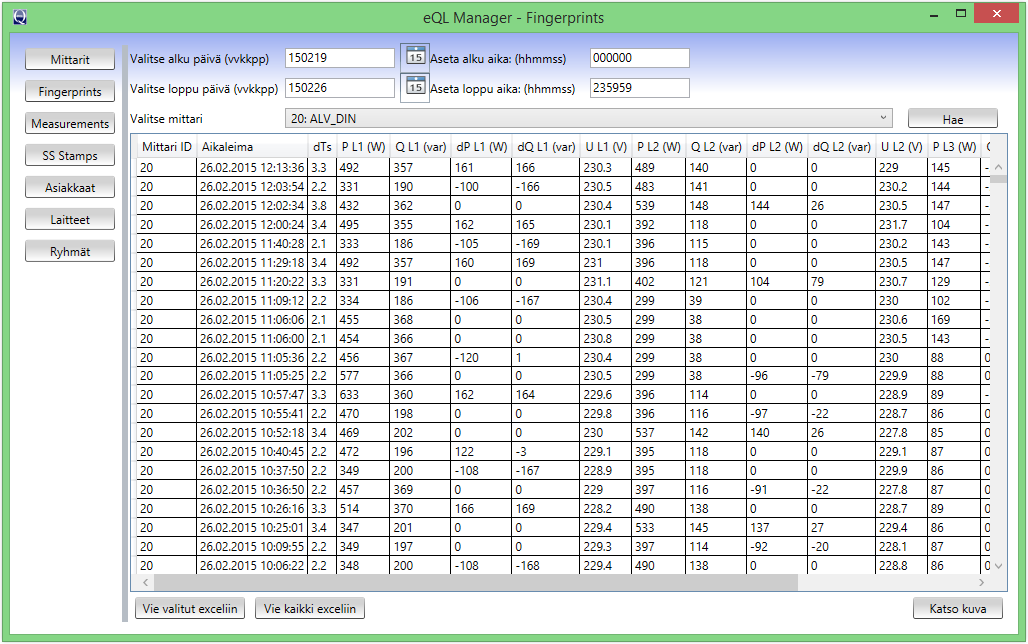Sort by dQ L2 (var) column header
Image resolution: width=1028 pixels, height=644 pixels.
(x=842, y=147)
